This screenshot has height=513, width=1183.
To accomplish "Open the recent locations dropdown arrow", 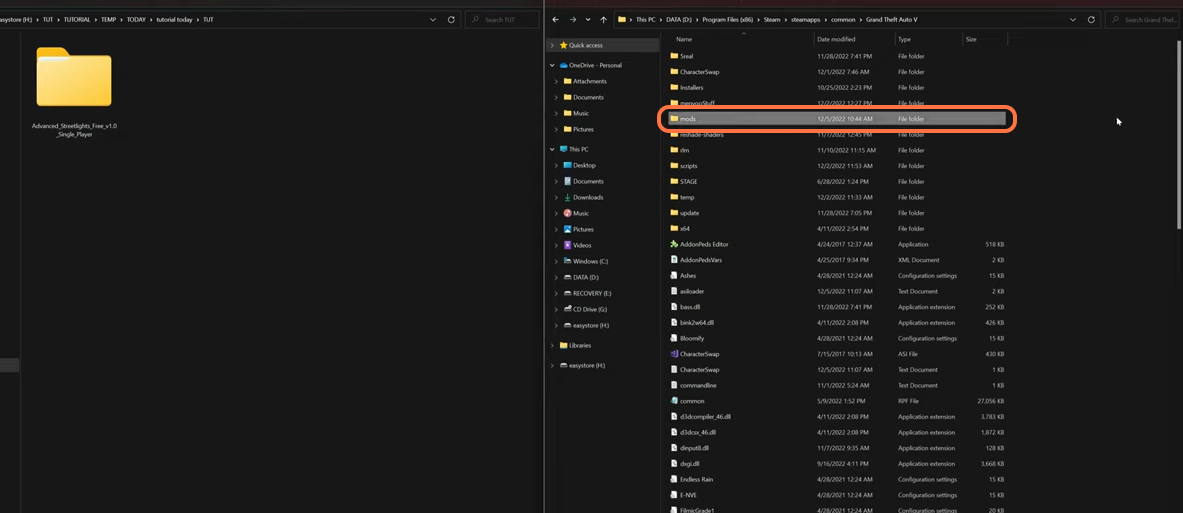I will click(588, 19).
